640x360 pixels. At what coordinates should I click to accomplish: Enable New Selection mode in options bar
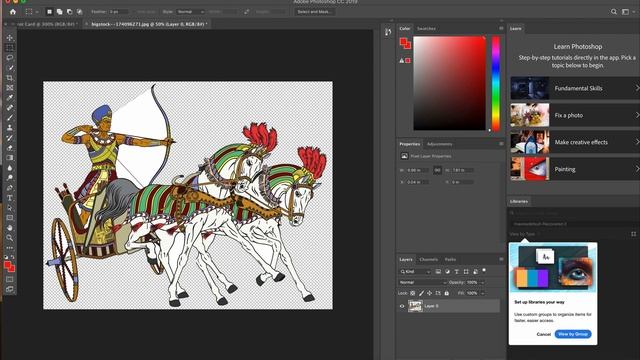coord(49,12)
